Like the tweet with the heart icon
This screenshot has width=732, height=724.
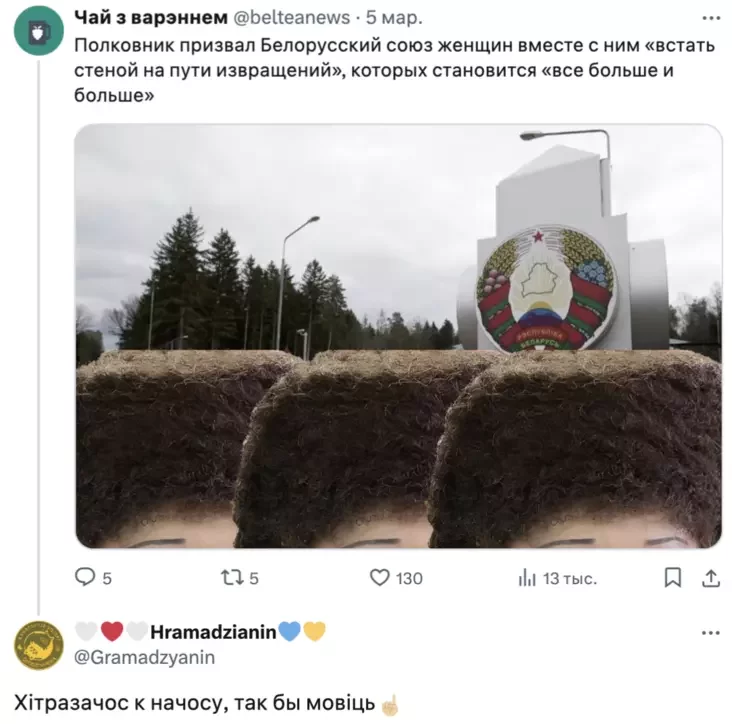380,578
